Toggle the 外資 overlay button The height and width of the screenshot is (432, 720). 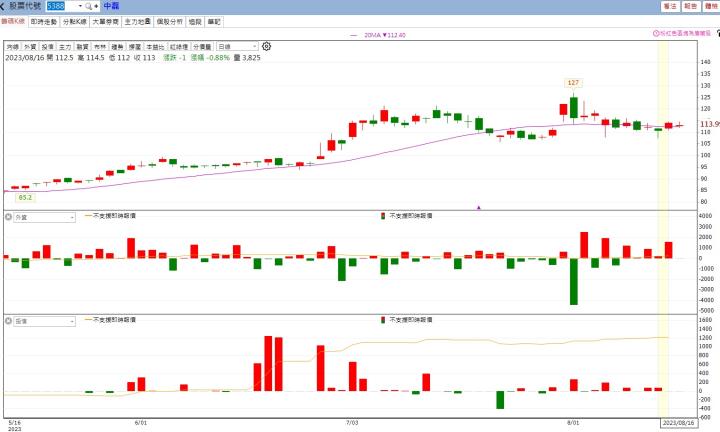pos(30,47)
